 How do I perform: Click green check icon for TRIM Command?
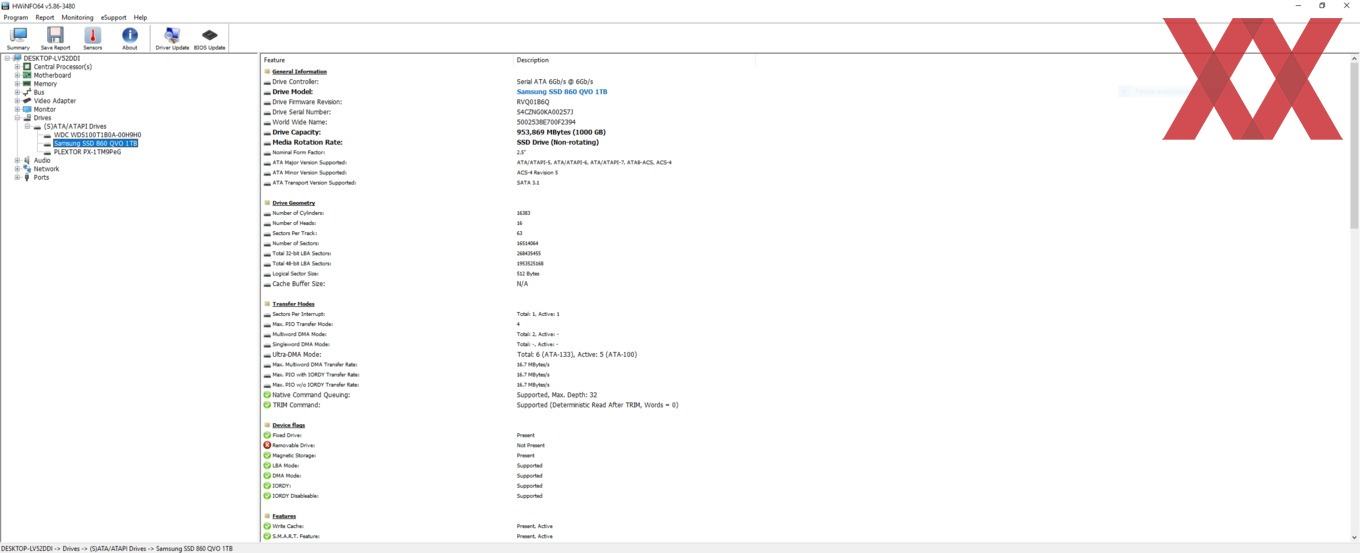267,405
